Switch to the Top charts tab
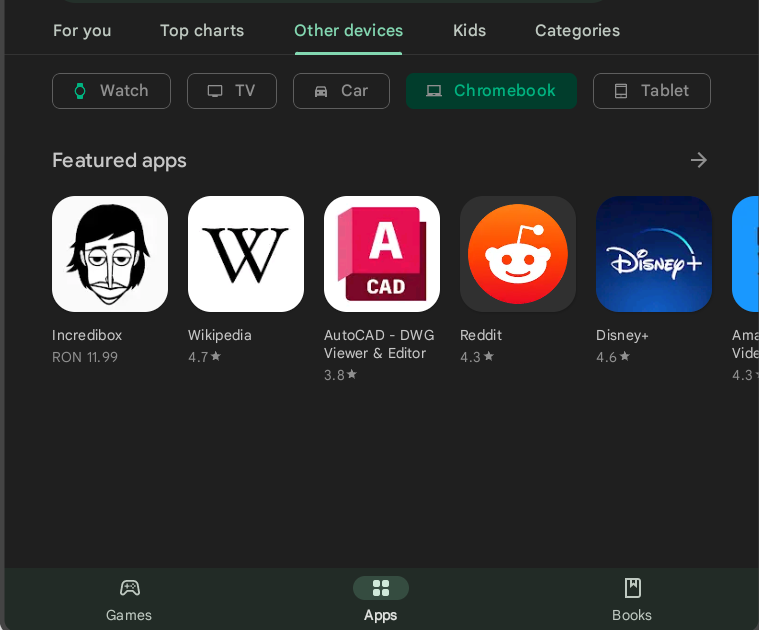759x630 pixels. [x=202, y=31]
